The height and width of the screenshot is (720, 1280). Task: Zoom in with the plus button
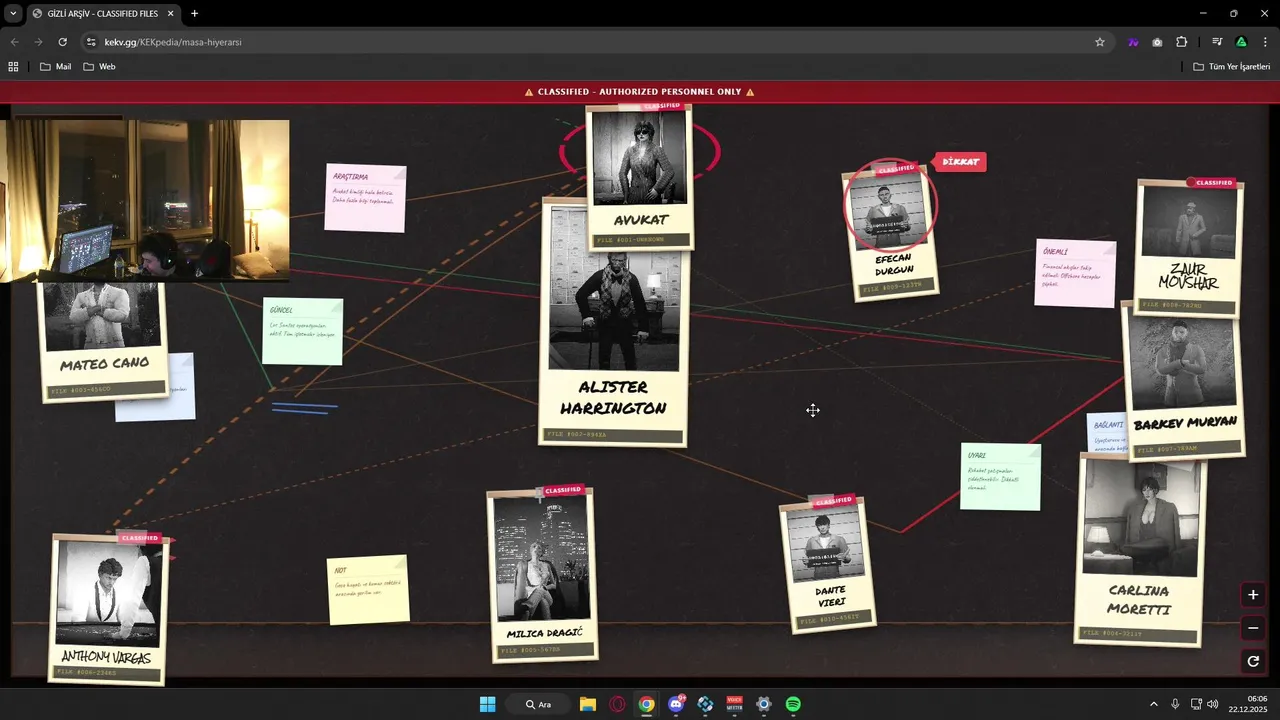coord(1253,595)
